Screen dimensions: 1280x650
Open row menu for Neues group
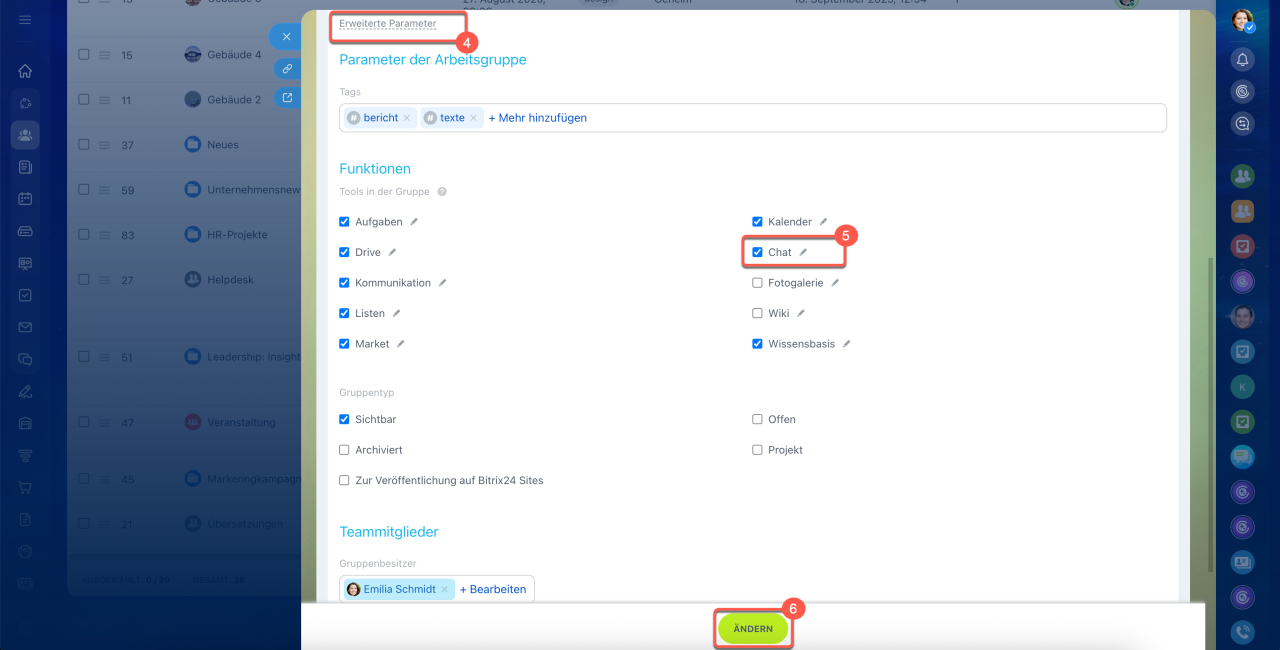[x=104, y=145]
